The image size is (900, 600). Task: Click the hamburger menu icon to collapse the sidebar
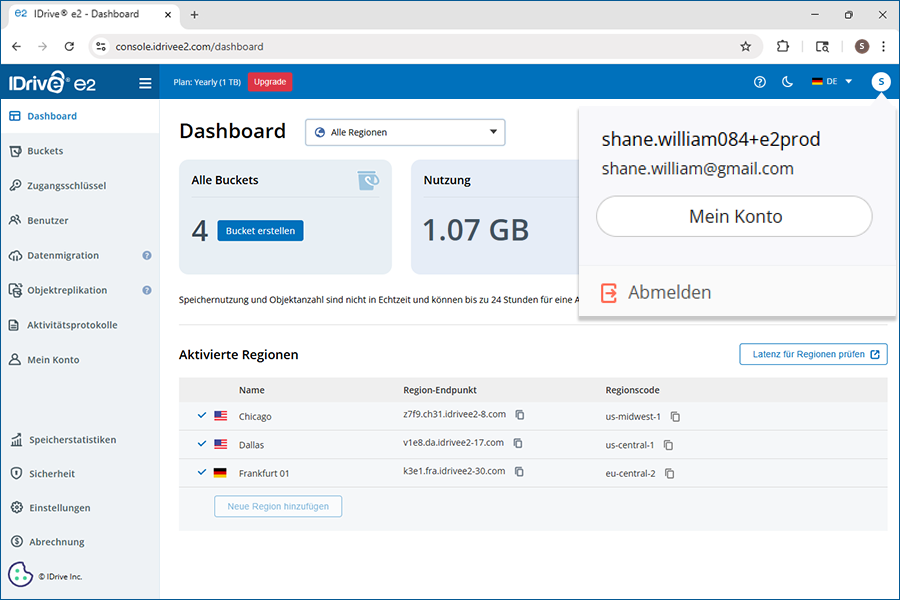pyautogui.click(x=145, y=83)
